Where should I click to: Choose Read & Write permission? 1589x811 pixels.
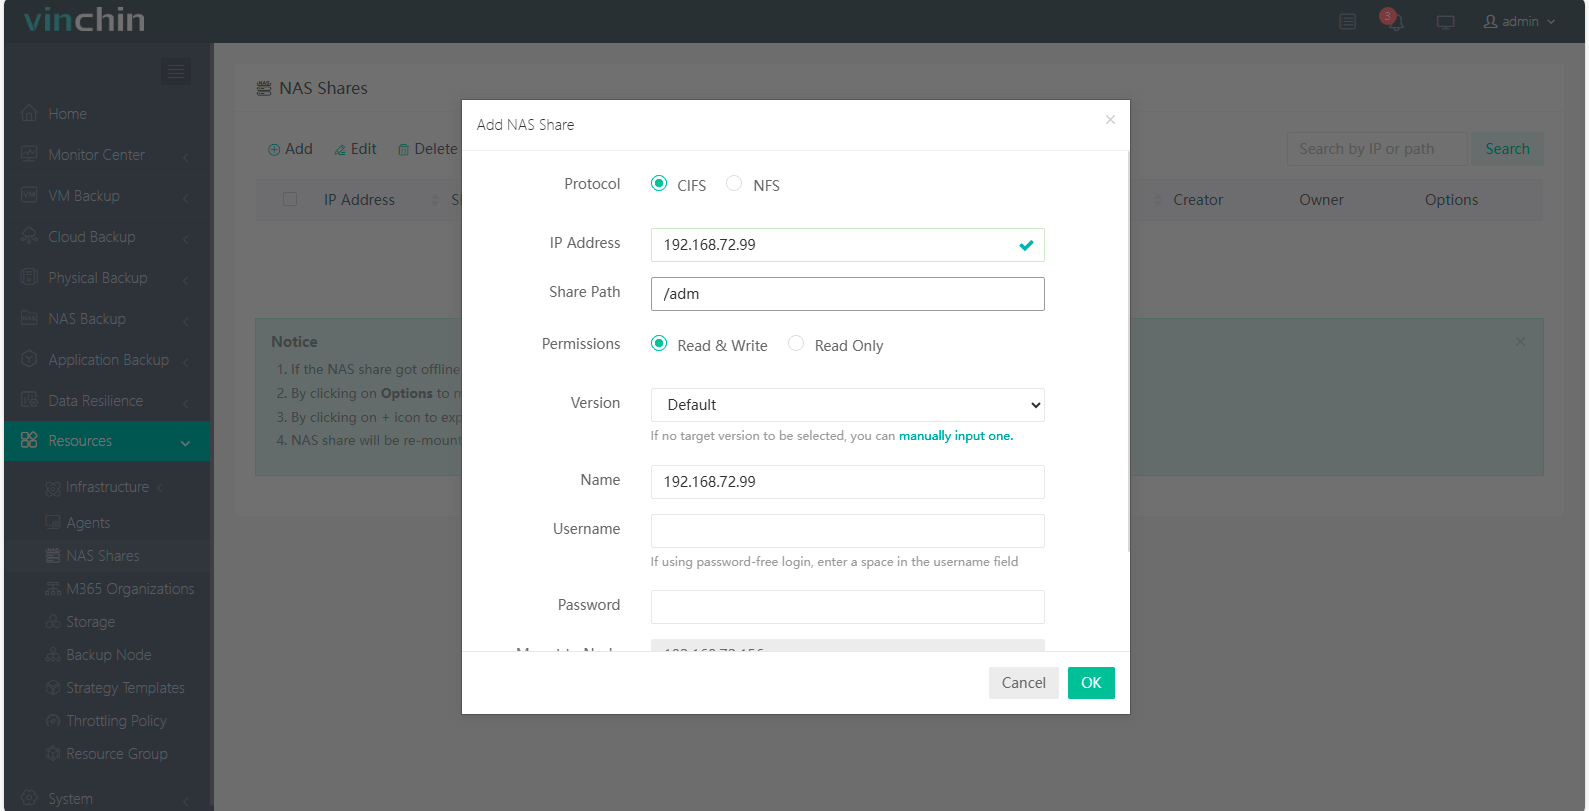pos(659,343)
